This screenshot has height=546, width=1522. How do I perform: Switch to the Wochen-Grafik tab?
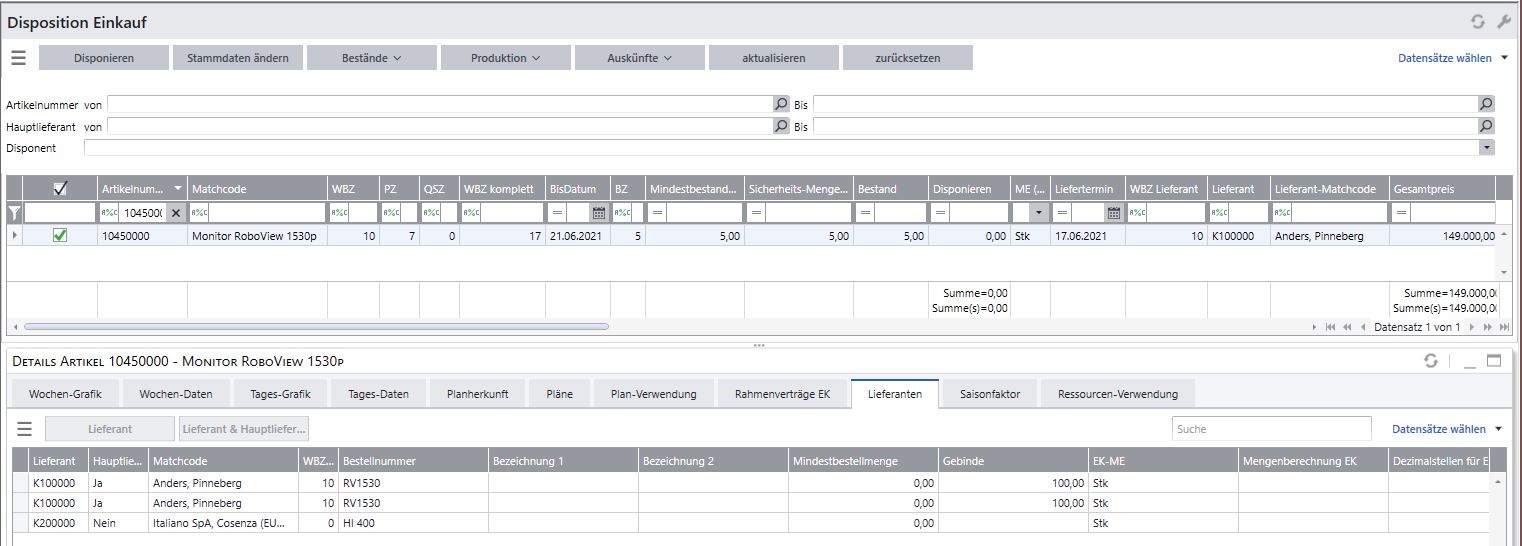coord(66,394)
